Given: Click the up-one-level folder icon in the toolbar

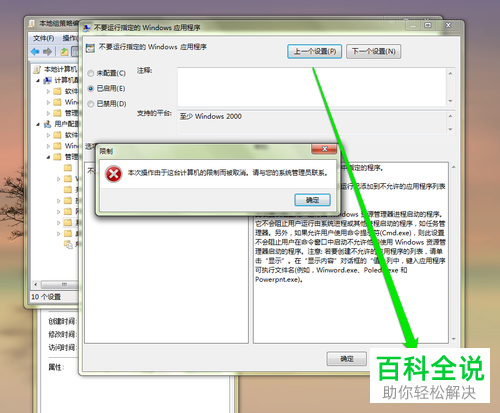Looking at the screenshot, I should click(64, 51).
